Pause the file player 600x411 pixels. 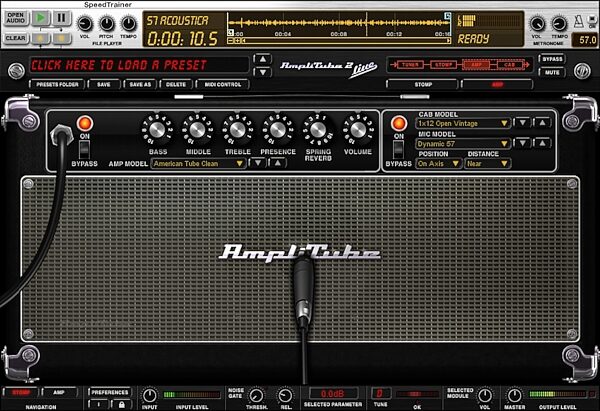point(61,18)
